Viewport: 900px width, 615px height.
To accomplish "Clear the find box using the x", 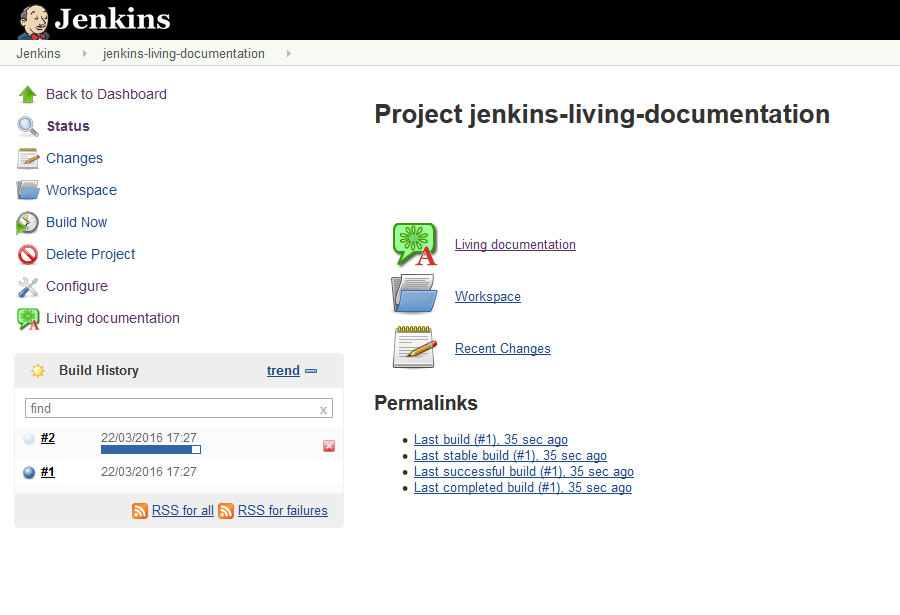I will [x=323, y=410].
